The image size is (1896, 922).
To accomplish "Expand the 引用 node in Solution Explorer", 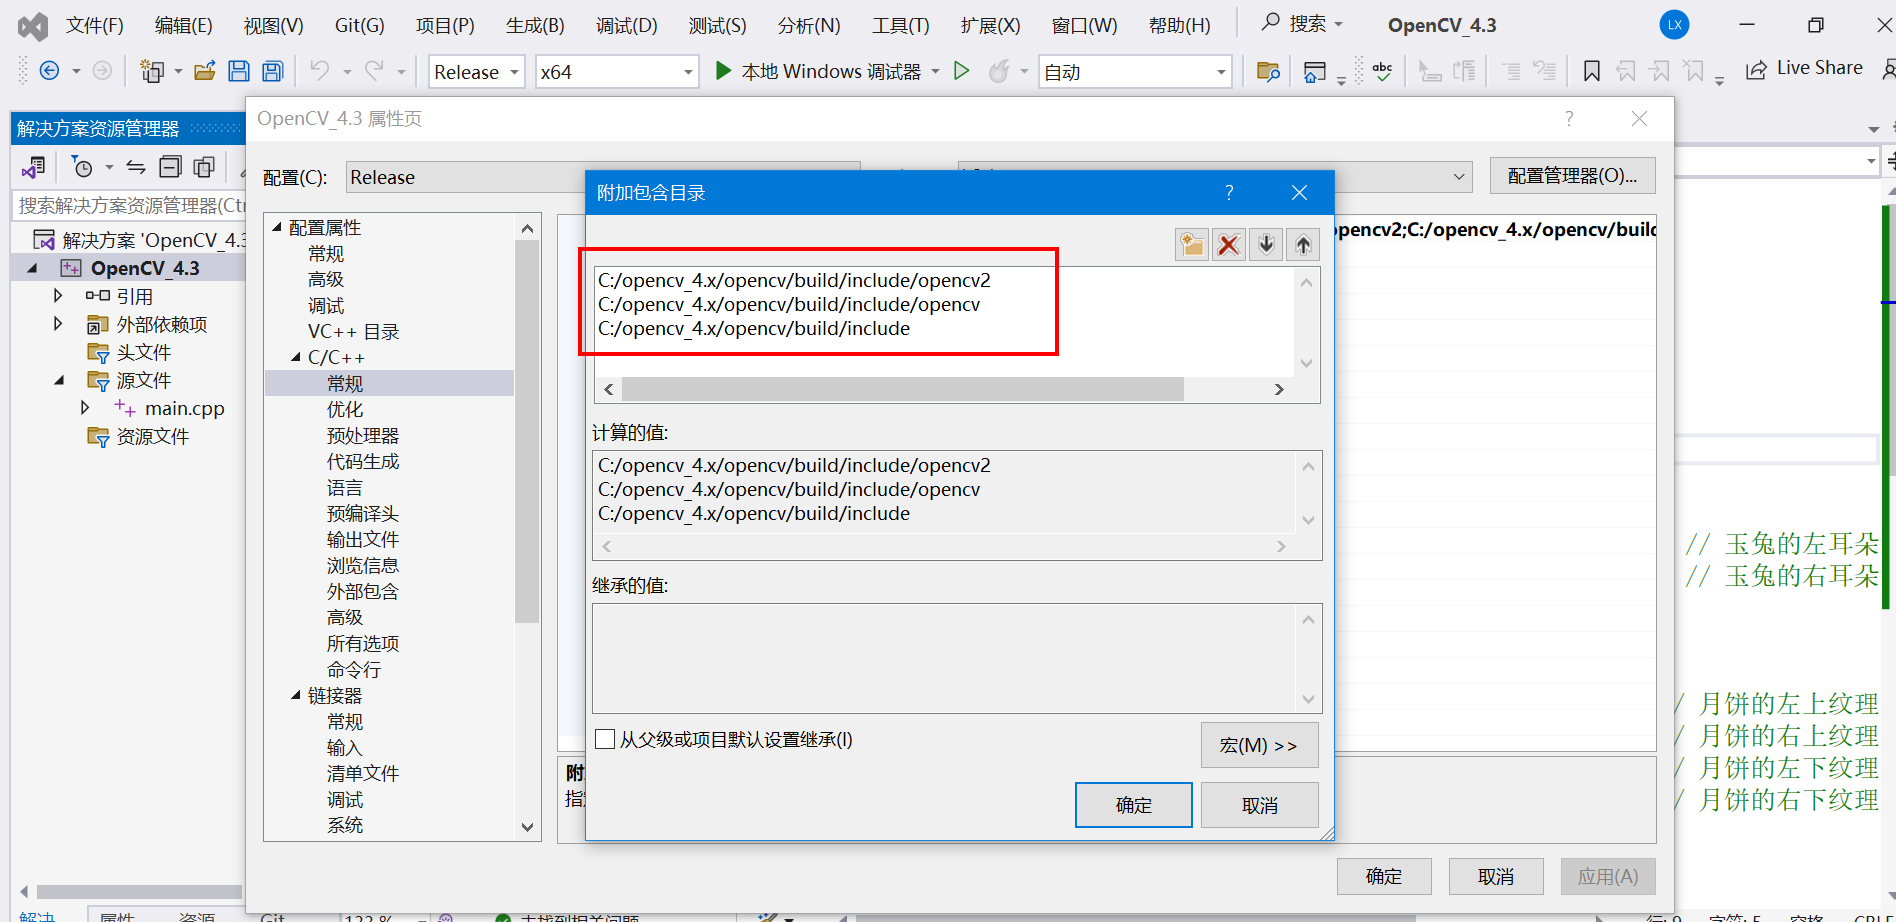I will (58, 296).
